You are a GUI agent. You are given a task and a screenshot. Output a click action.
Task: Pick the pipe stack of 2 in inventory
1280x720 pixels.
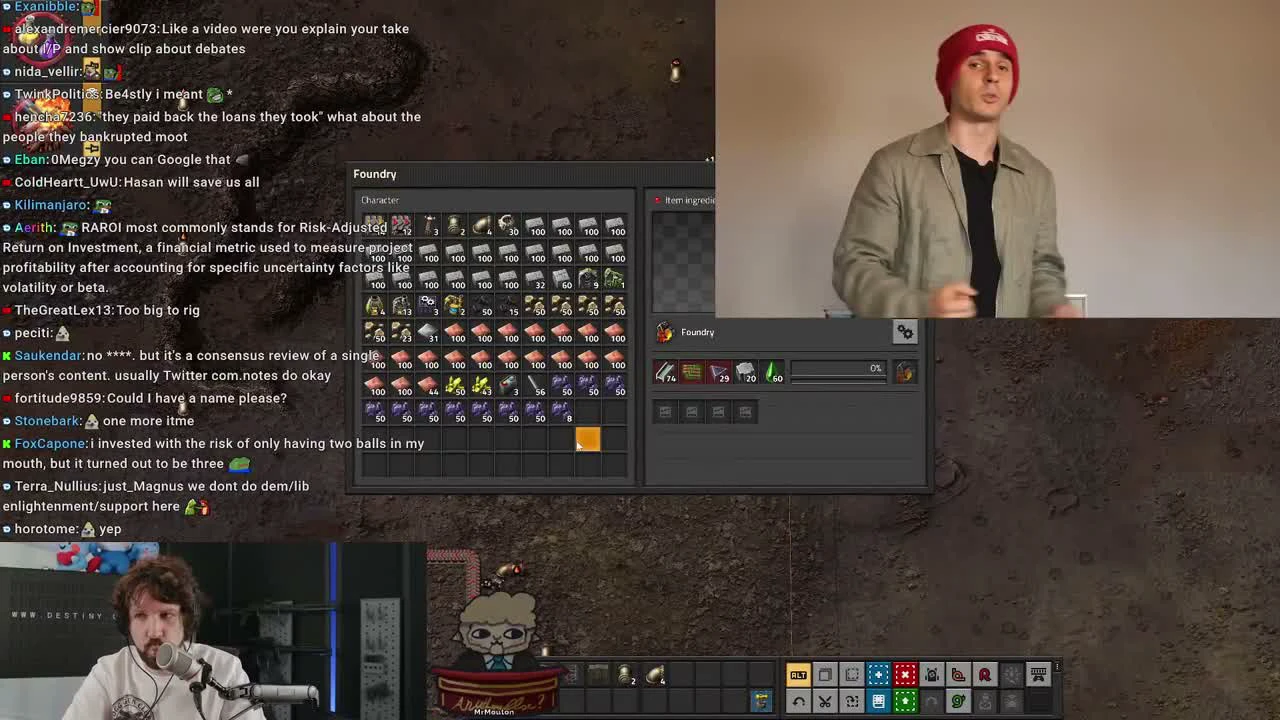[x=455, y=226]
